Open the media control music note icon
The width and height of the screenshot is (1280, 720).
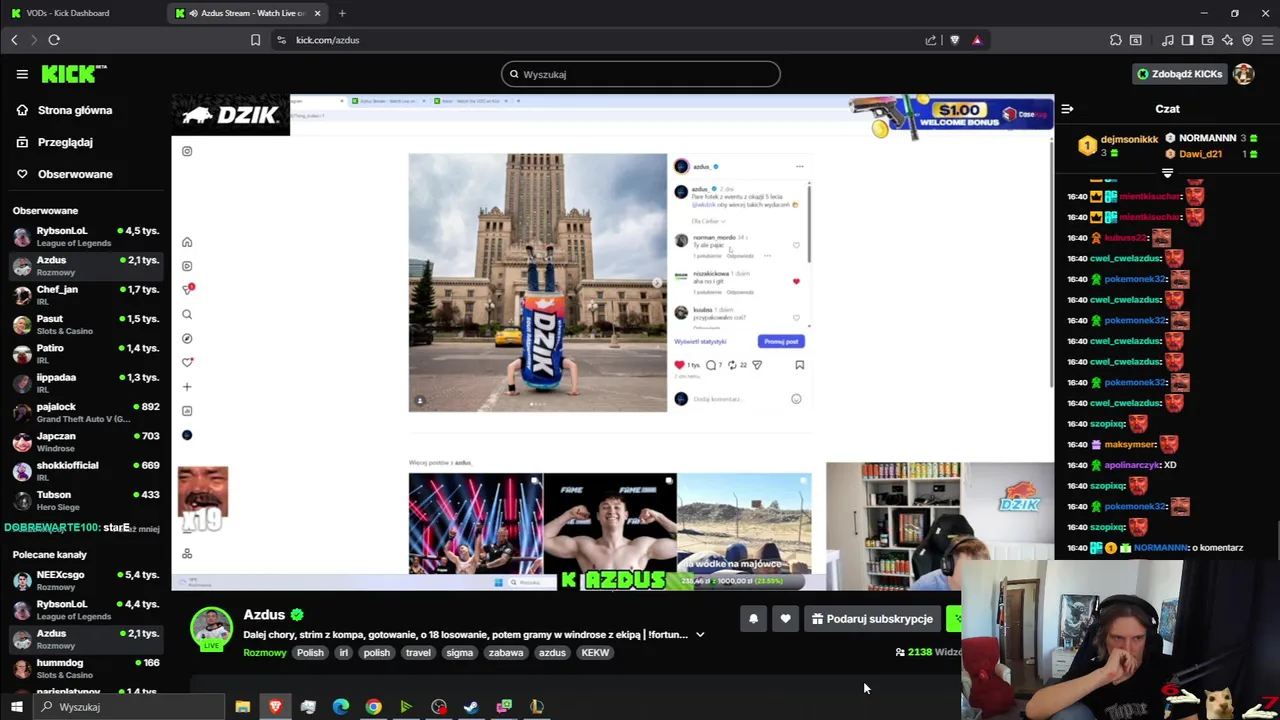point(1168,40)
